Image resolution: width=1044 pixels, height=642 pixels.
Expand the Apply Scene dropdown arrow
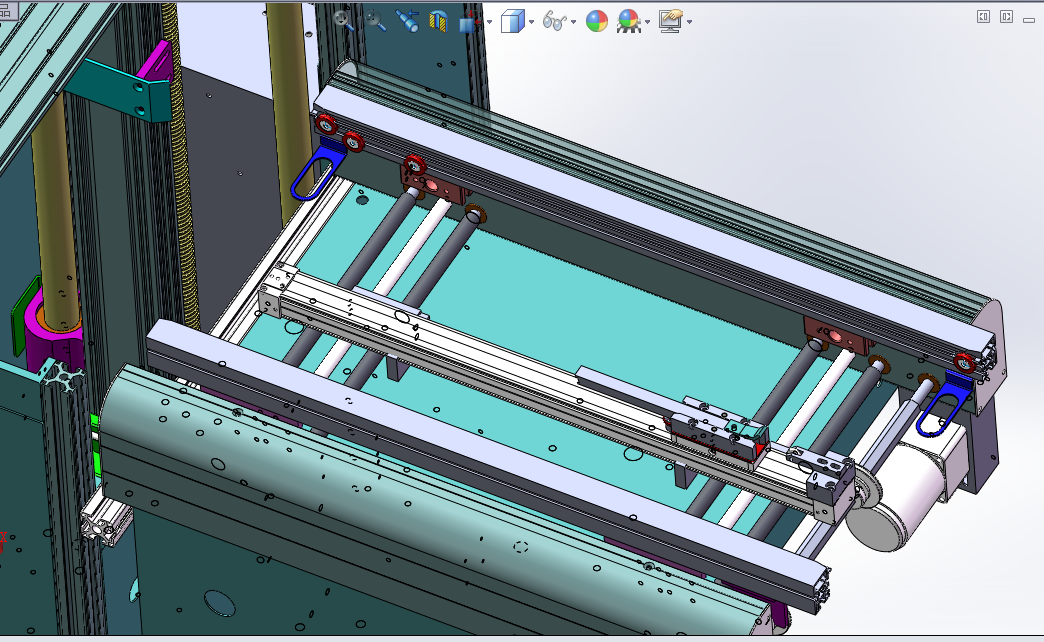(x=647, y=22)
